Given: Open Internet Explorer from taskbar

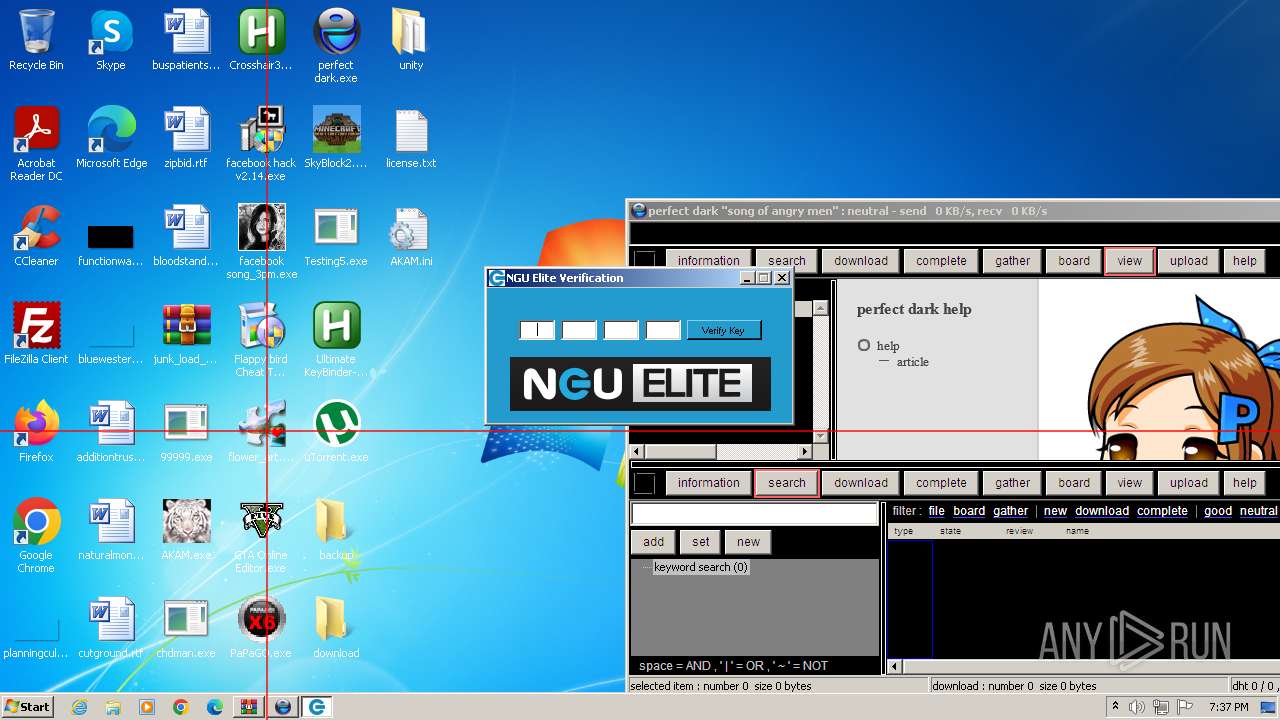Looking at the screenshot, I should click(79, 707).
